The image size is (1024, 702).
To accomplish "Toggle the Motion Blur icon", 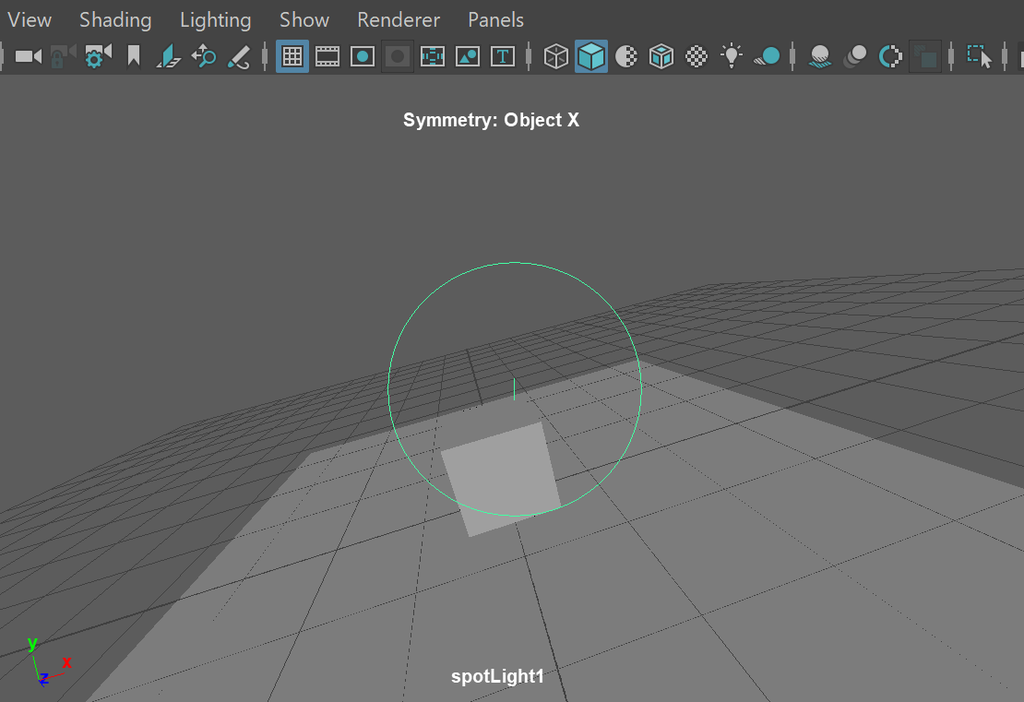I will coord(855,57).
